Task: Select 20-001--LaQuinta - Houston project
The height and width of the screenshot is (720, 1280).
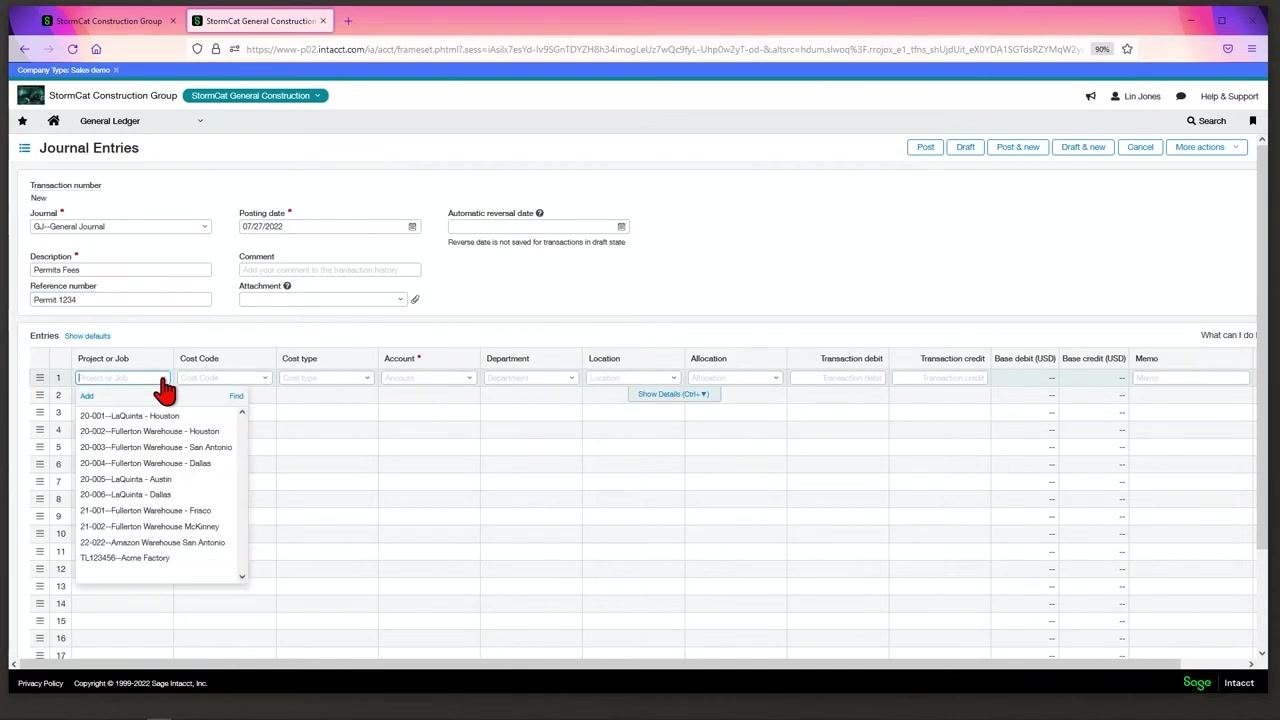Action: [x=130, y=416]
